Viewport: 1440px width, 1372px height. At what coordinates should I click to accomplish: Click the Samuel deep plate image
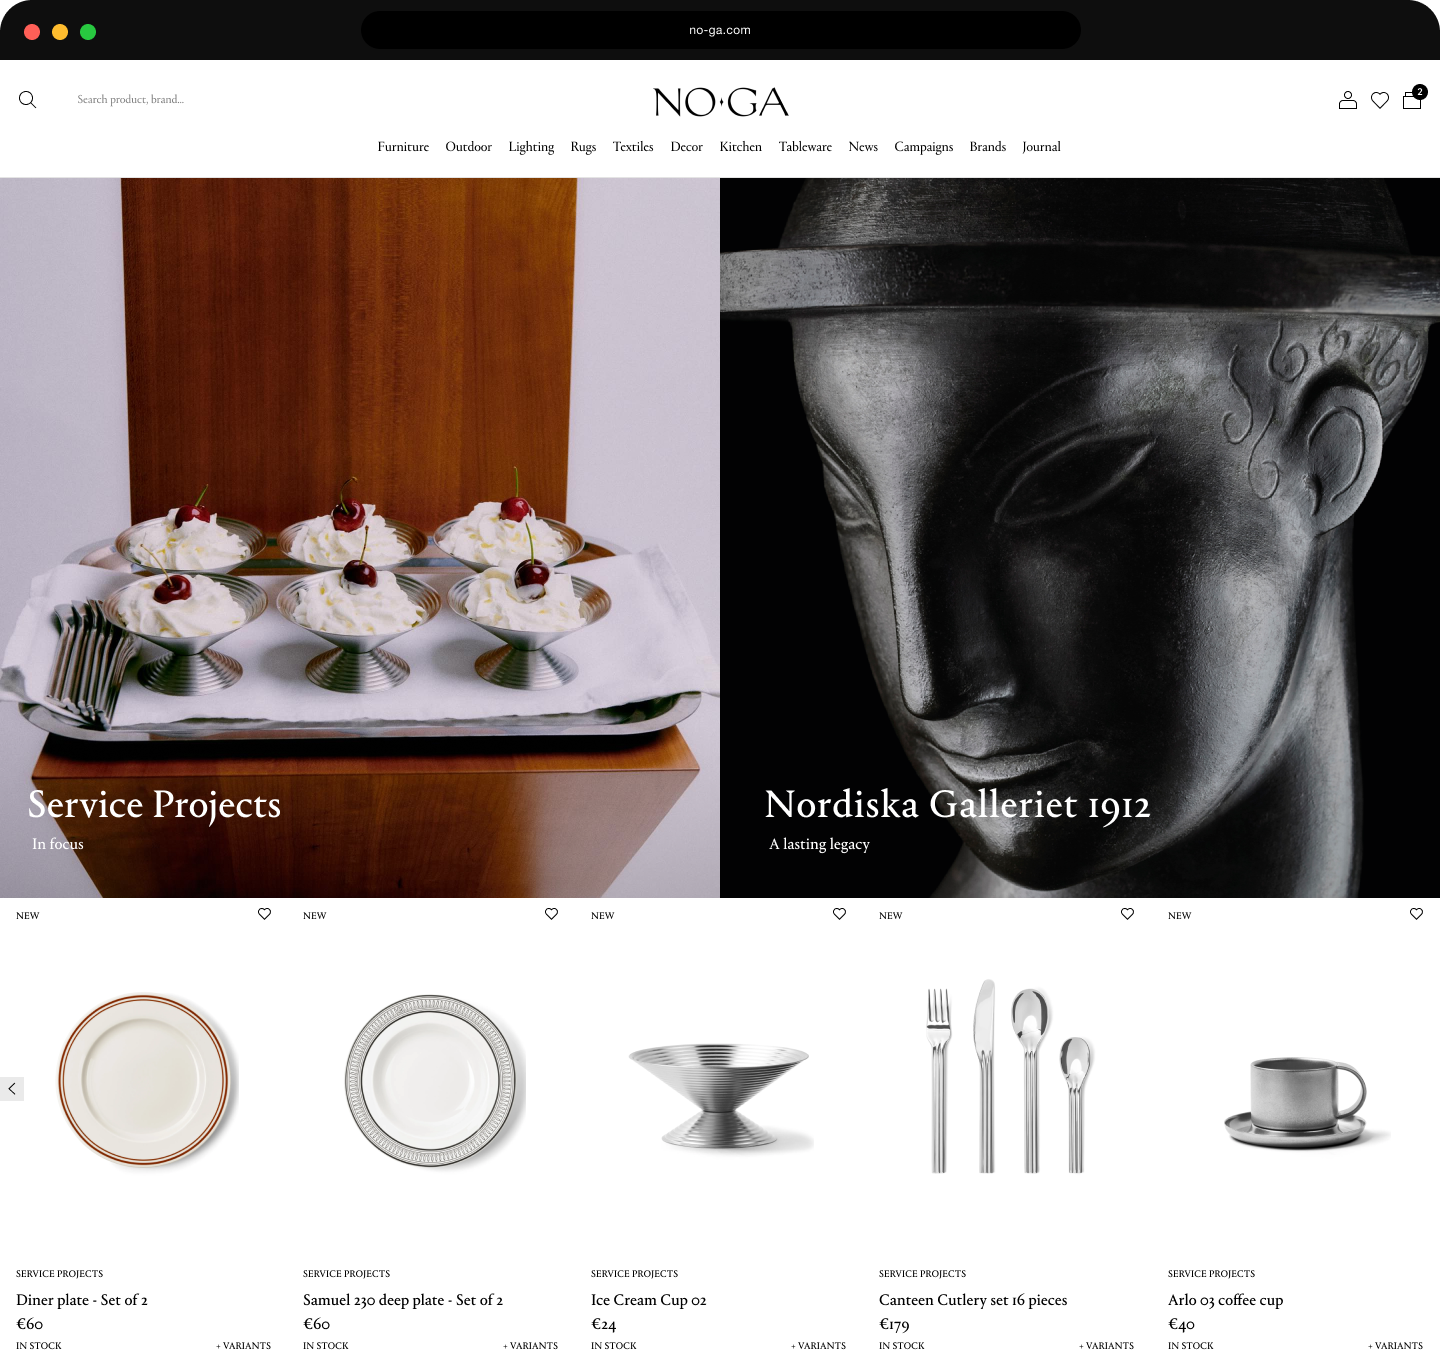pos(434,1081)
